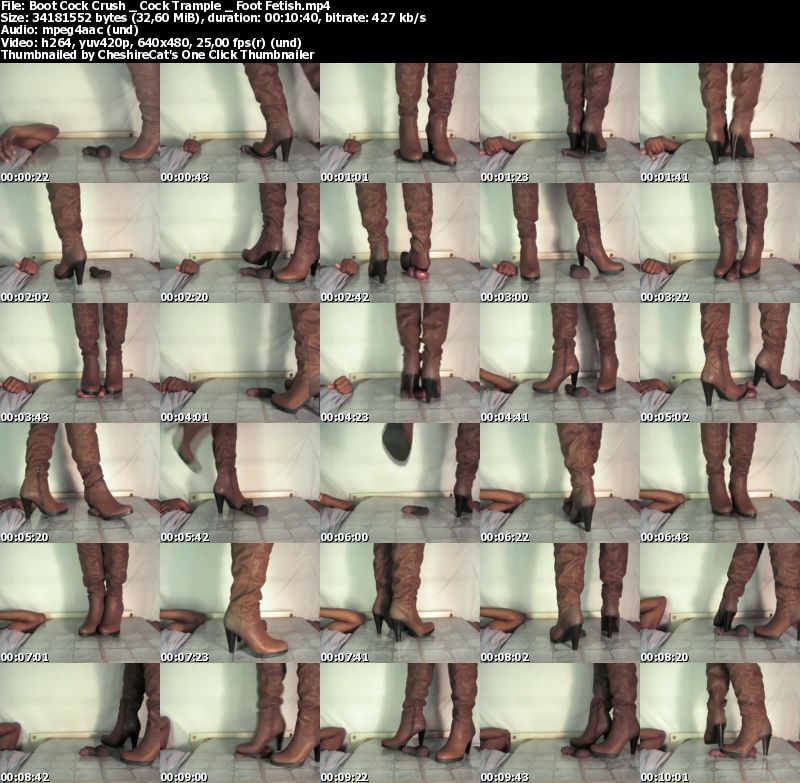Select the frame stamped 00:01:23
Screen dimensions: 800x783
(560, 123)
